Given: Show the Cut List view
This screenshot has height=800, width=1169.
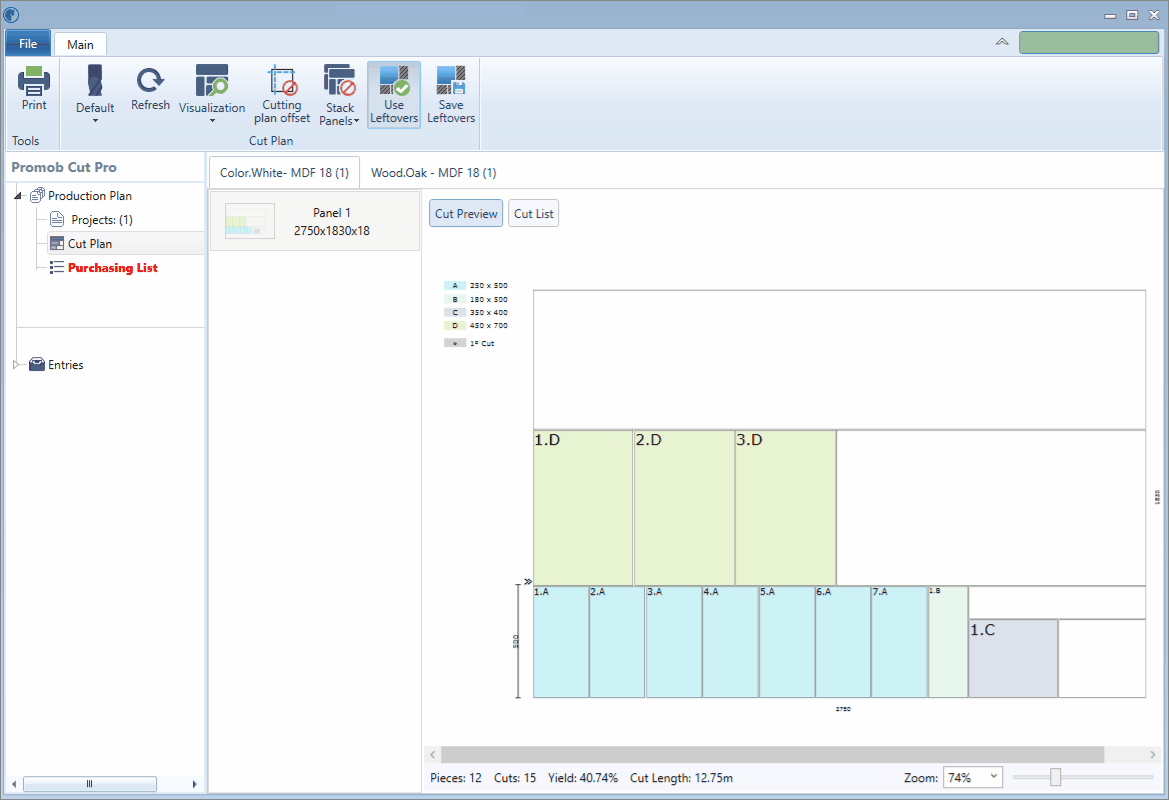Looking at the screenshot, I should (533, 213).
